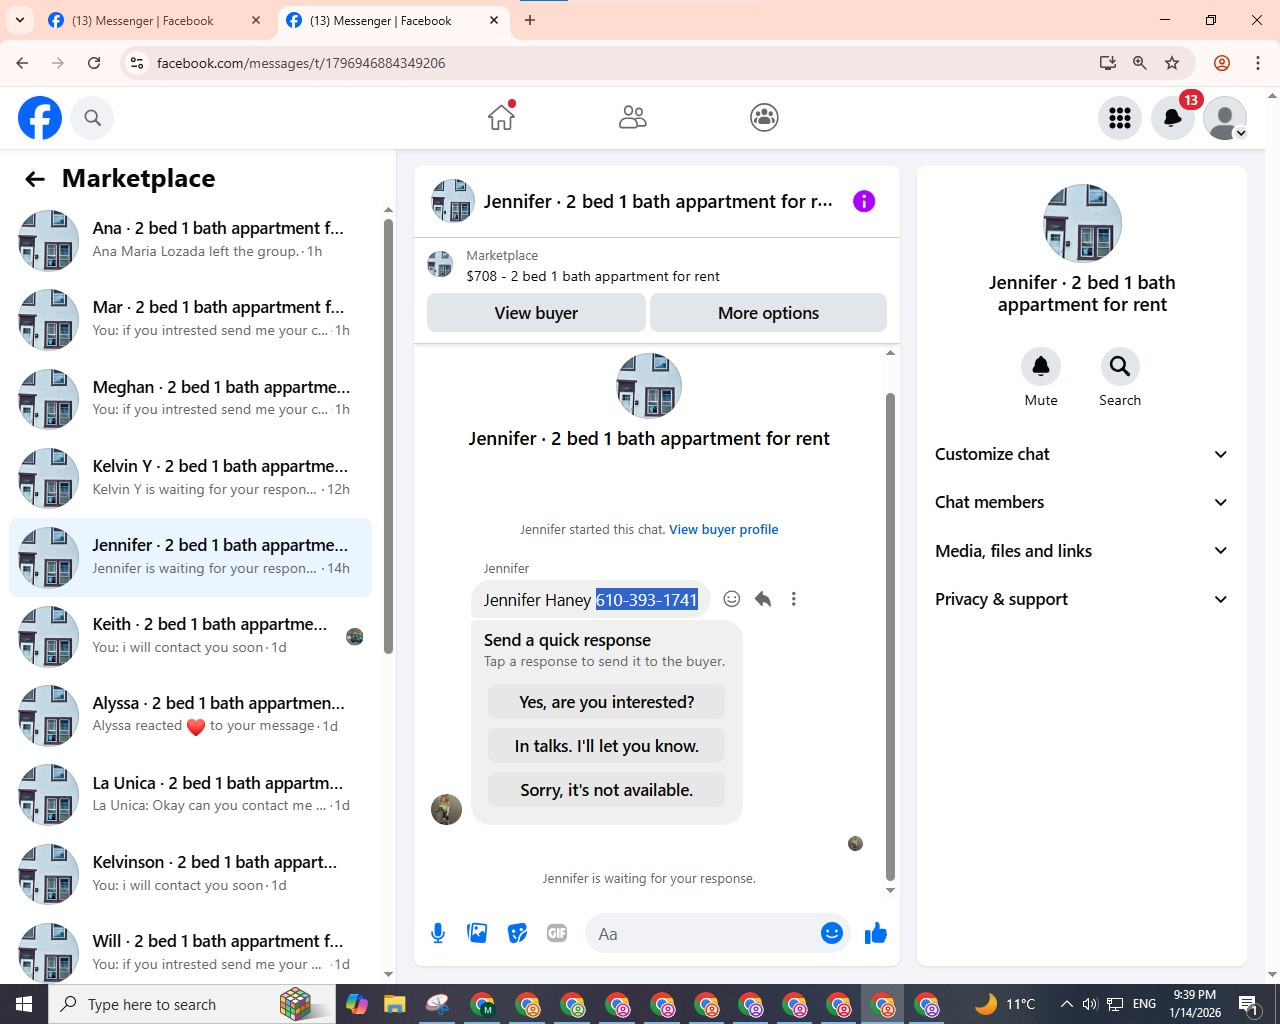Open the Kelvinson conversation
1280x1024 pixels.
click(x=190, y=873)
